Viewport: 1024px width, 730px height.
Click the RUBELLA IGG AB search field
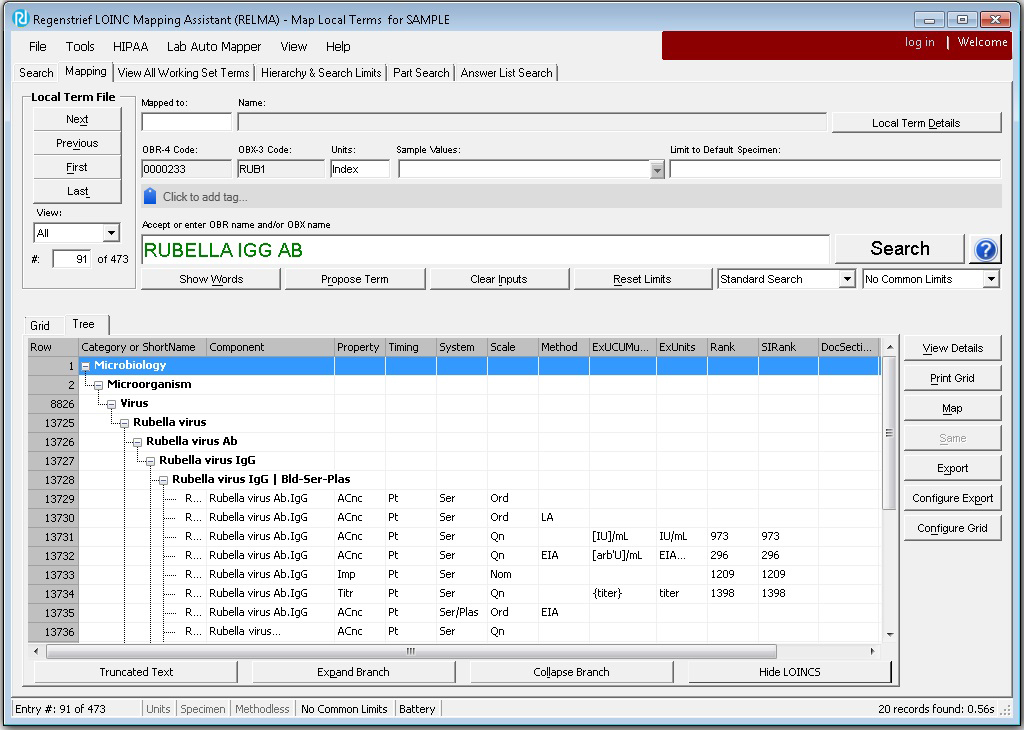(x=485, y=250)
